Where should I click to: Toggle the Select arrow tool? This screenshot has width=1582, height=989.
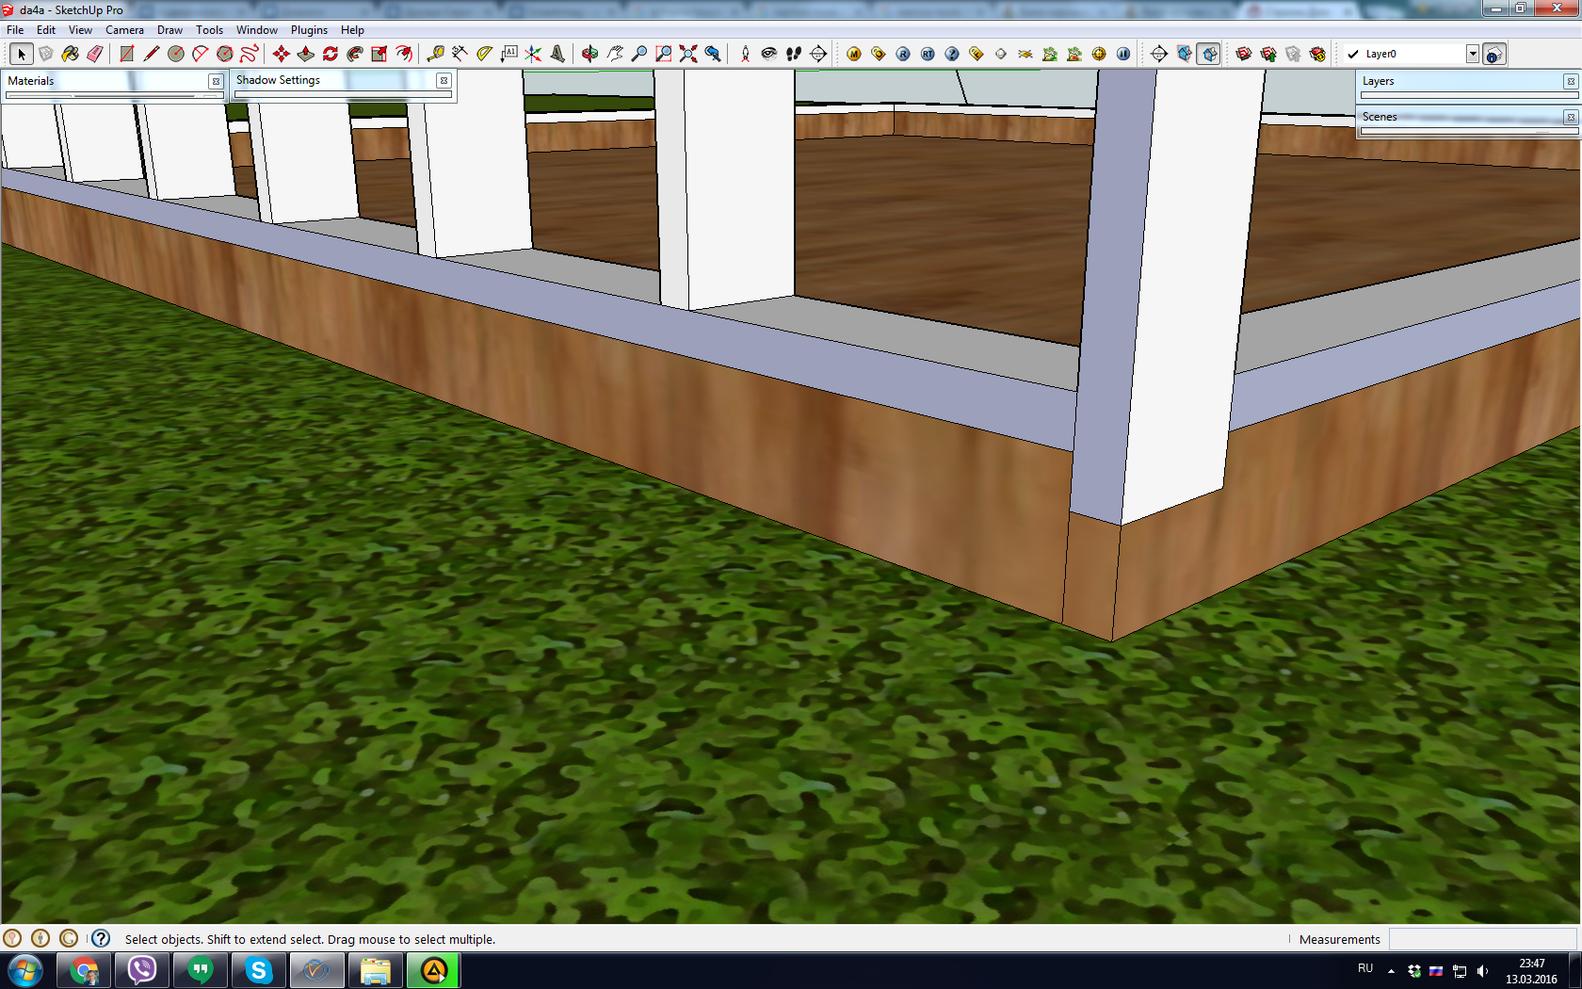pos(21,54)
